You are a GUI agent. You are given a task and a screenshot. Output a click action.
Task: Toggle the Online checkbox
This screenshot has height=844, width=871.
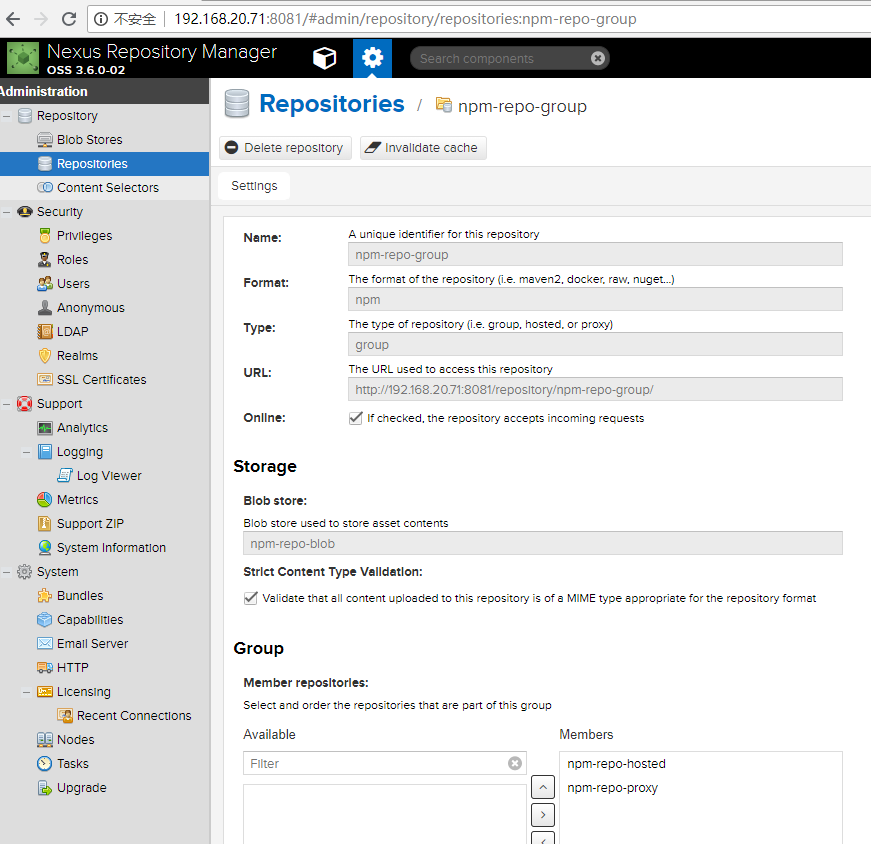click(x=356, y=418)
